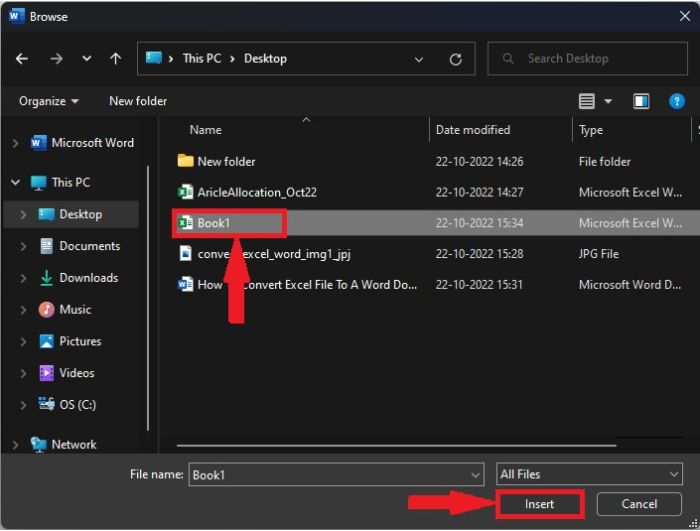Expand the Documents tree node
The image size is (700, 531).
click(x=23, y=246)
